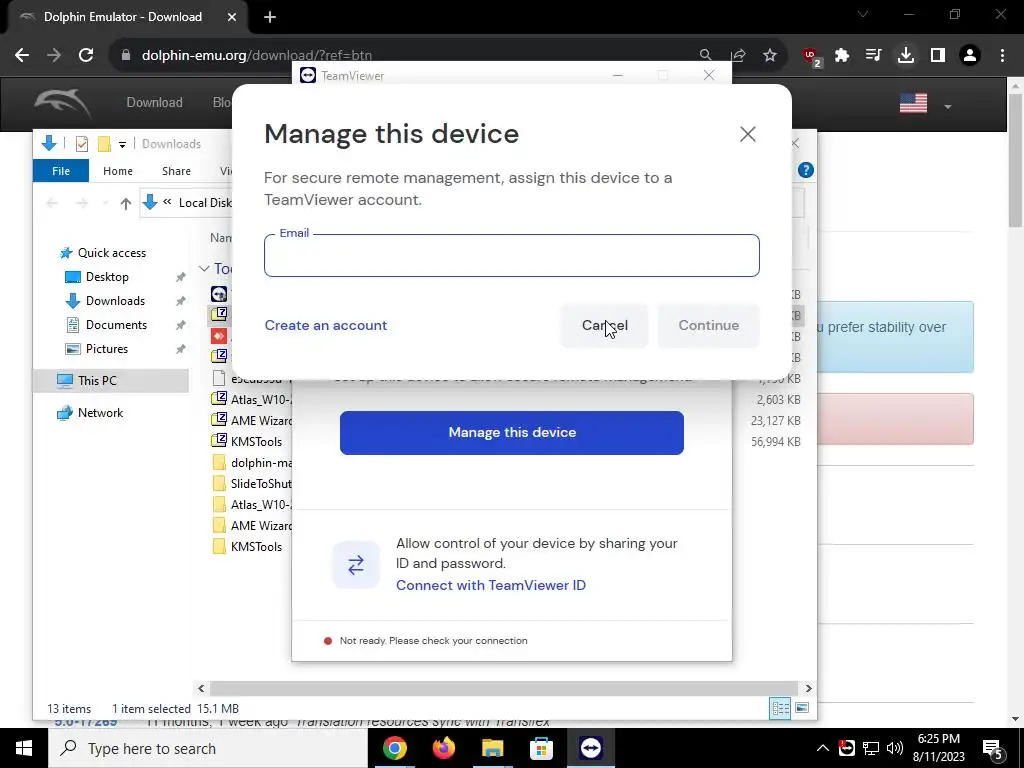Image resolution: width=1024 pixels, height=768 pixels.
Task: Click the Email input field
Action: pos(511,255)
